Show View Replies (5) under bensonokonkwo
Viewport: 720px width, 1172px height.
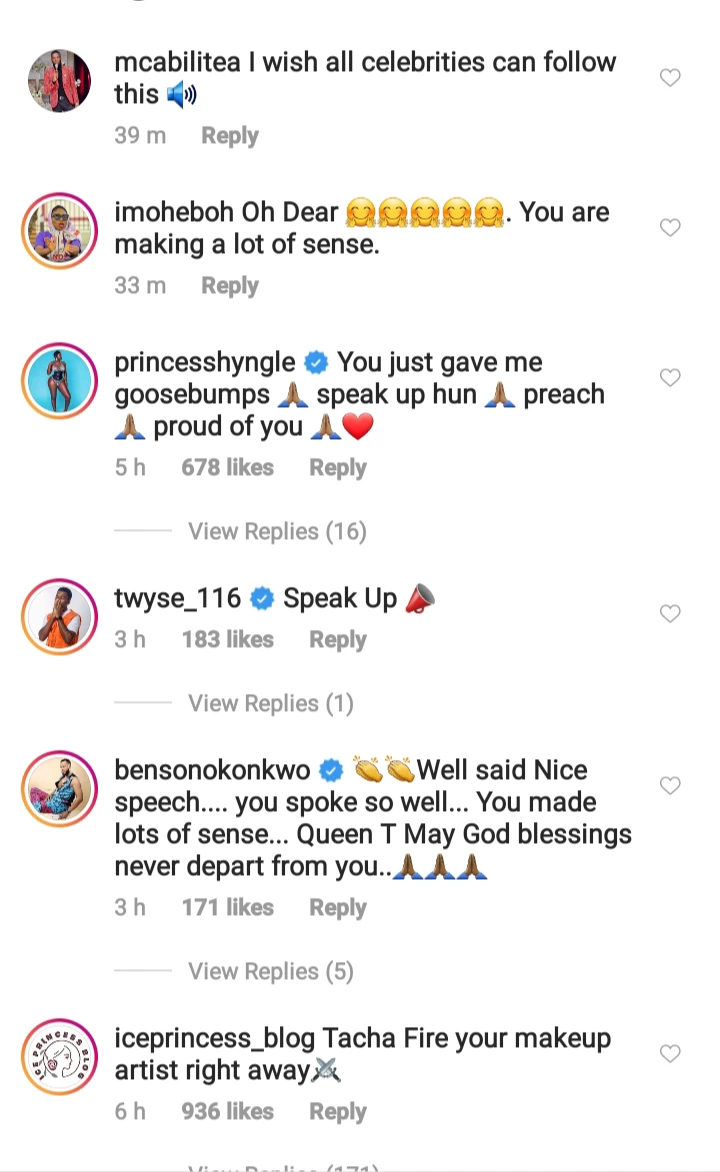(271, 972)
